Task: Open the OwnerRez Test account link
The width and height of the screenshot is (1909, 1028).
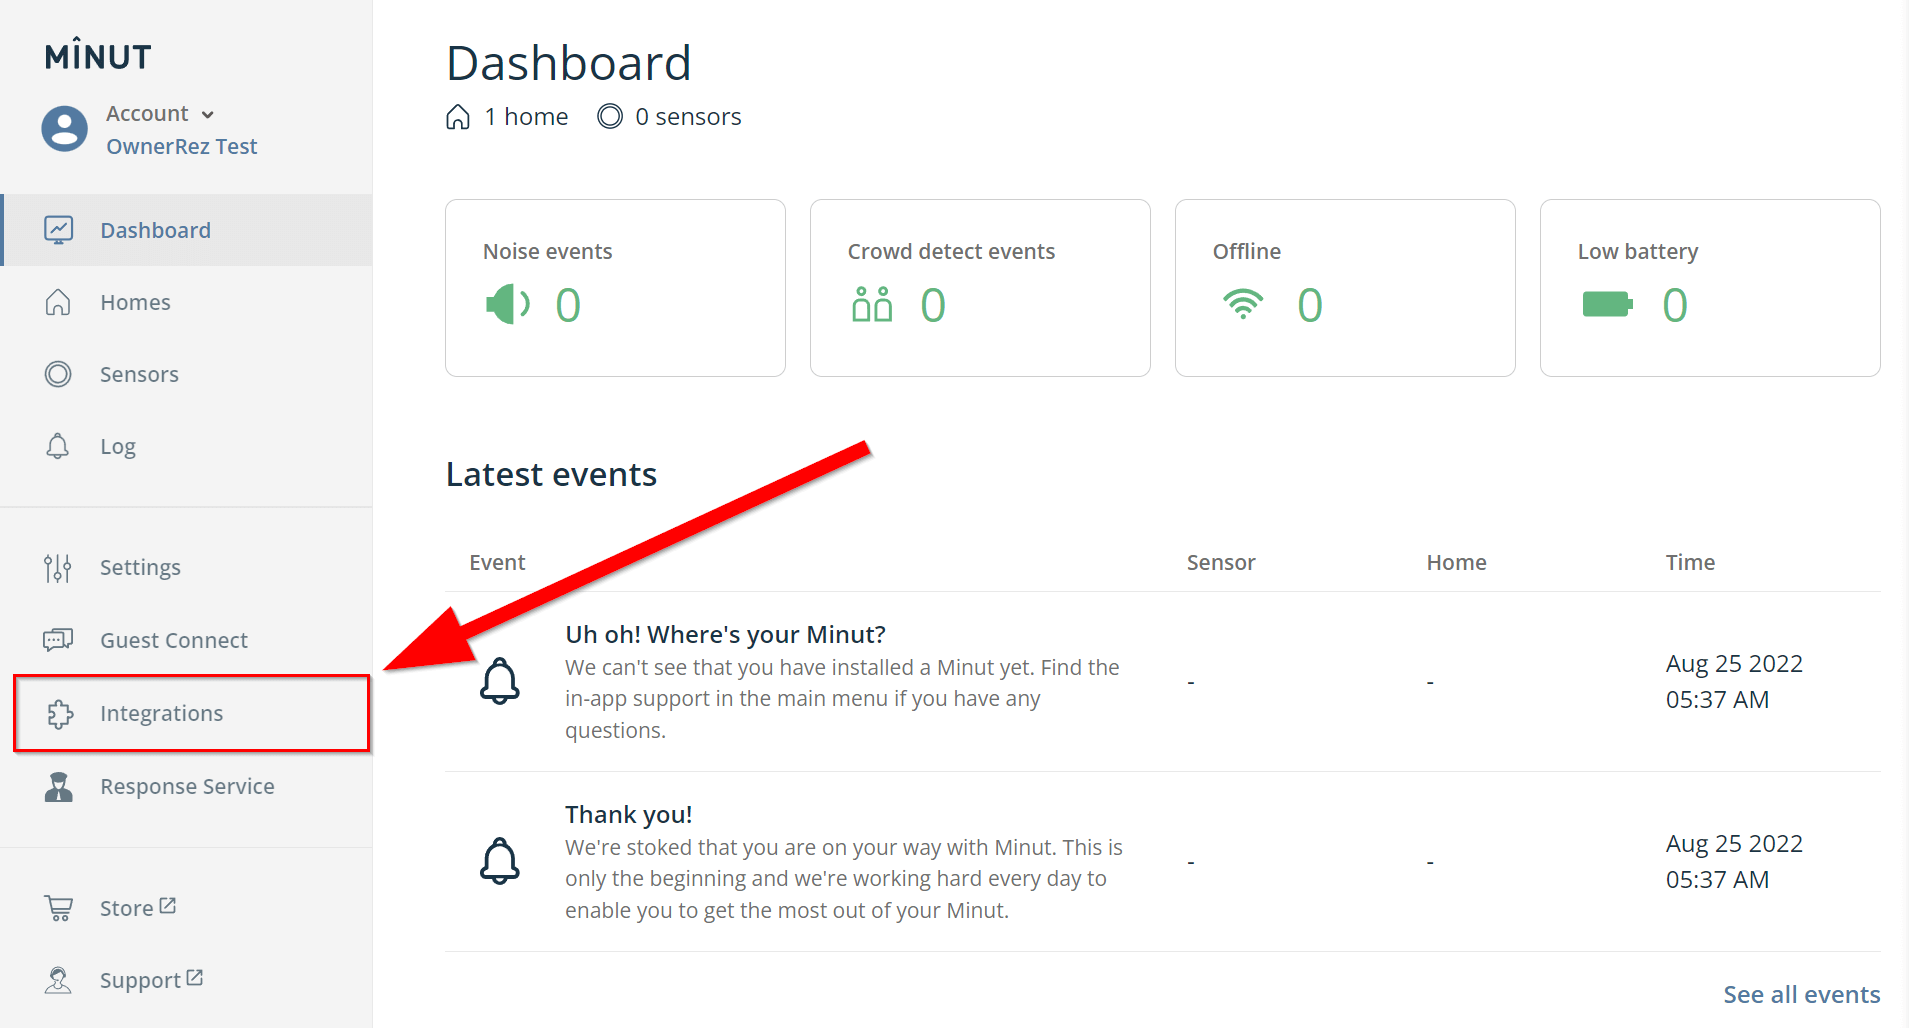Action: point(181,146)
